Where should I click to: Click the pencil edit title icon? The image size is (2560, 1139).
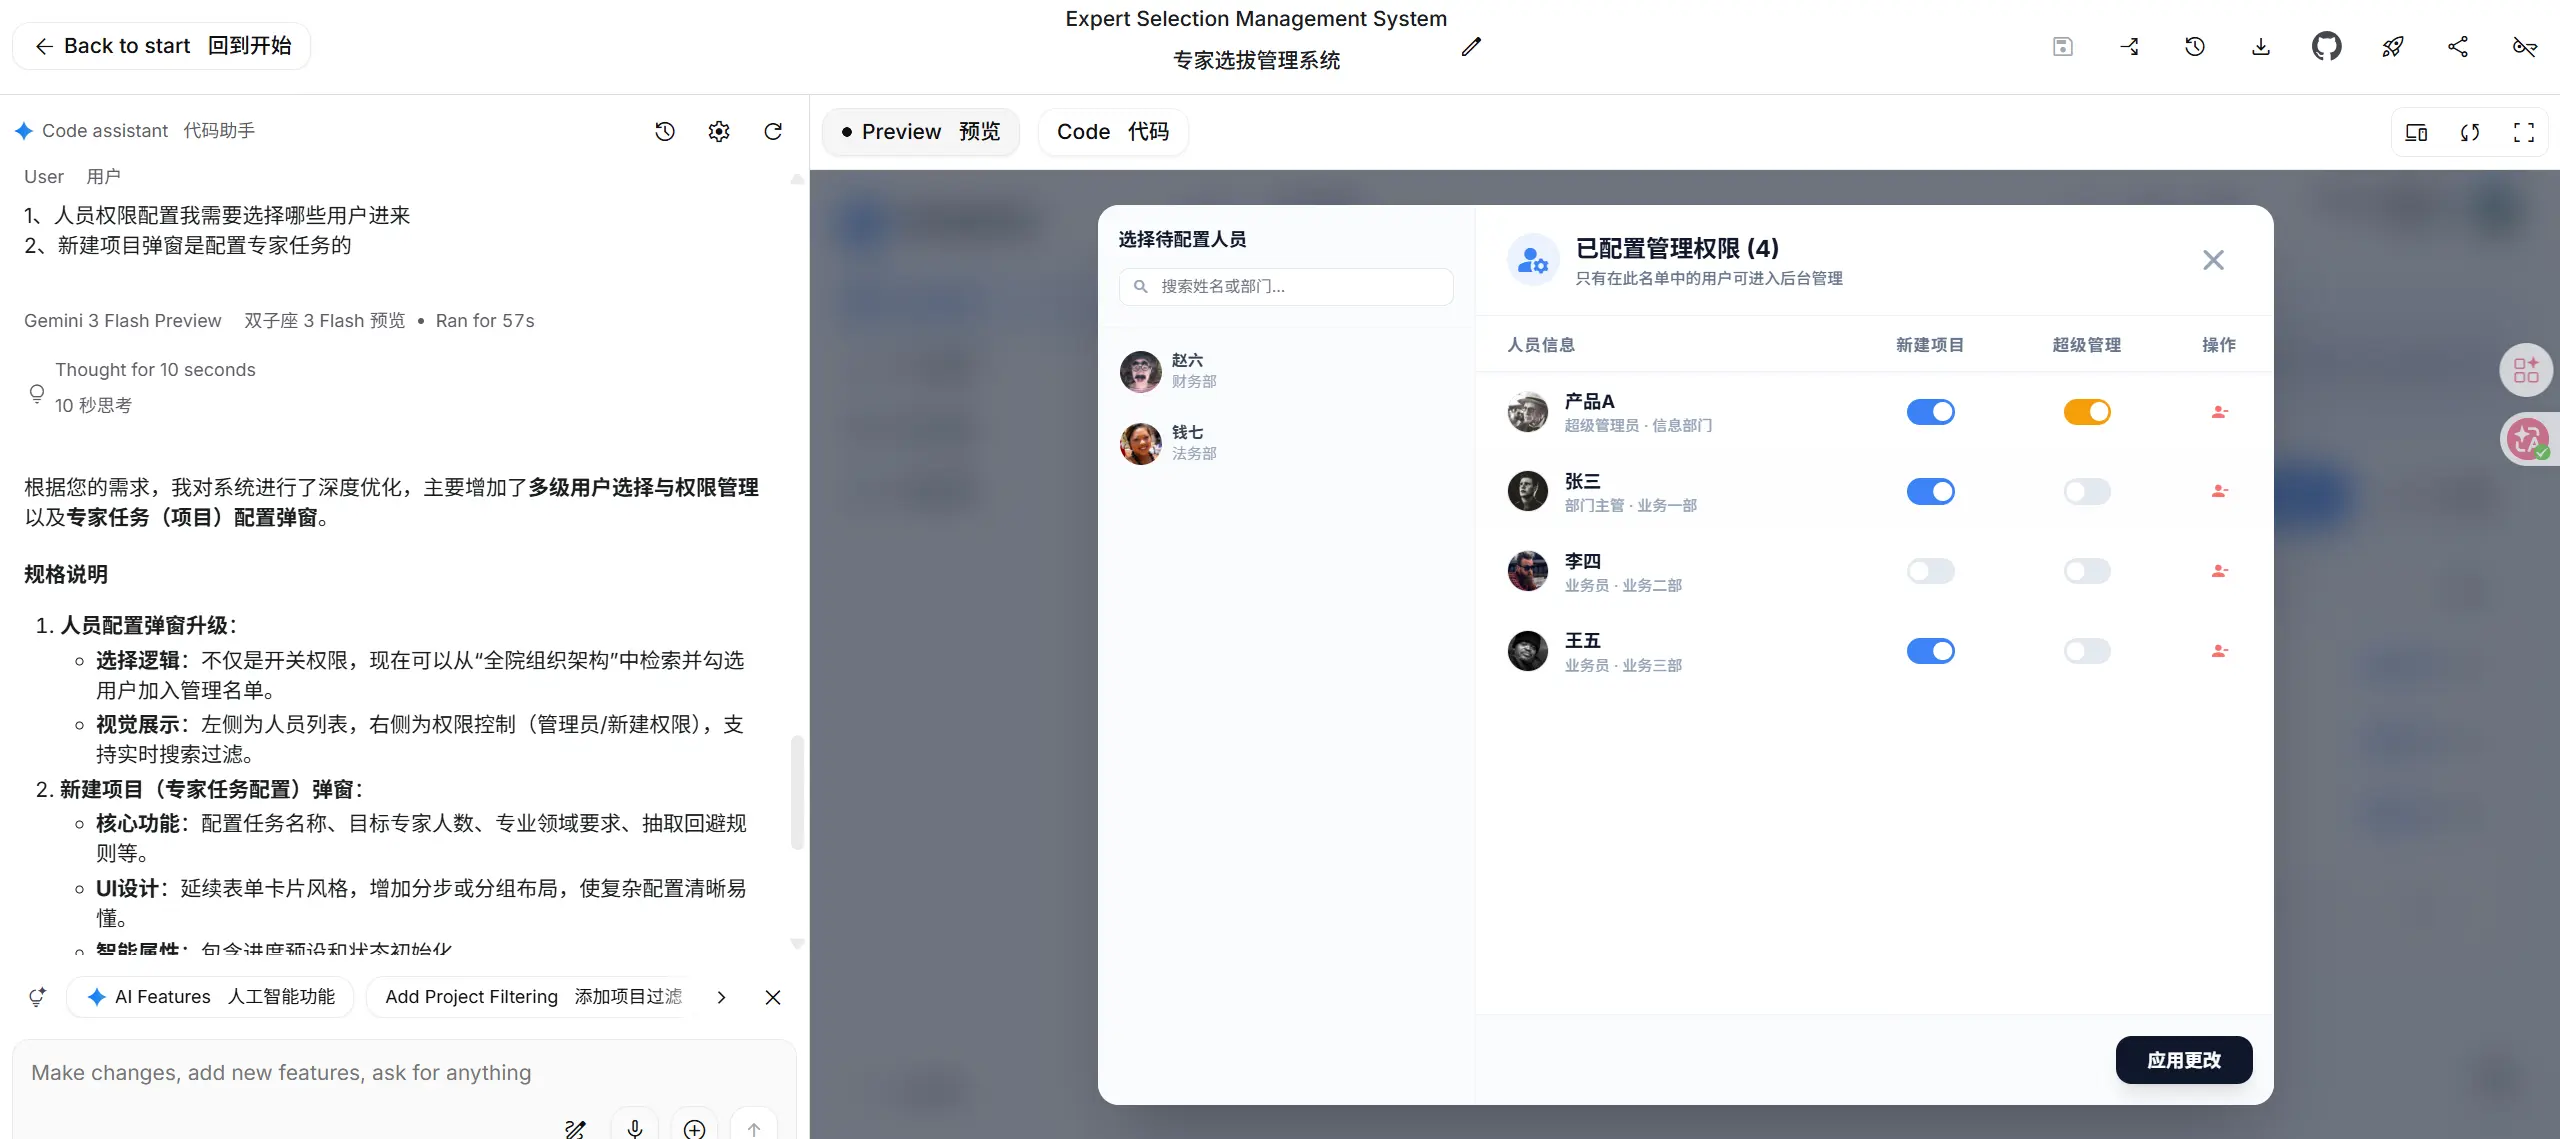click(1470, 47)
